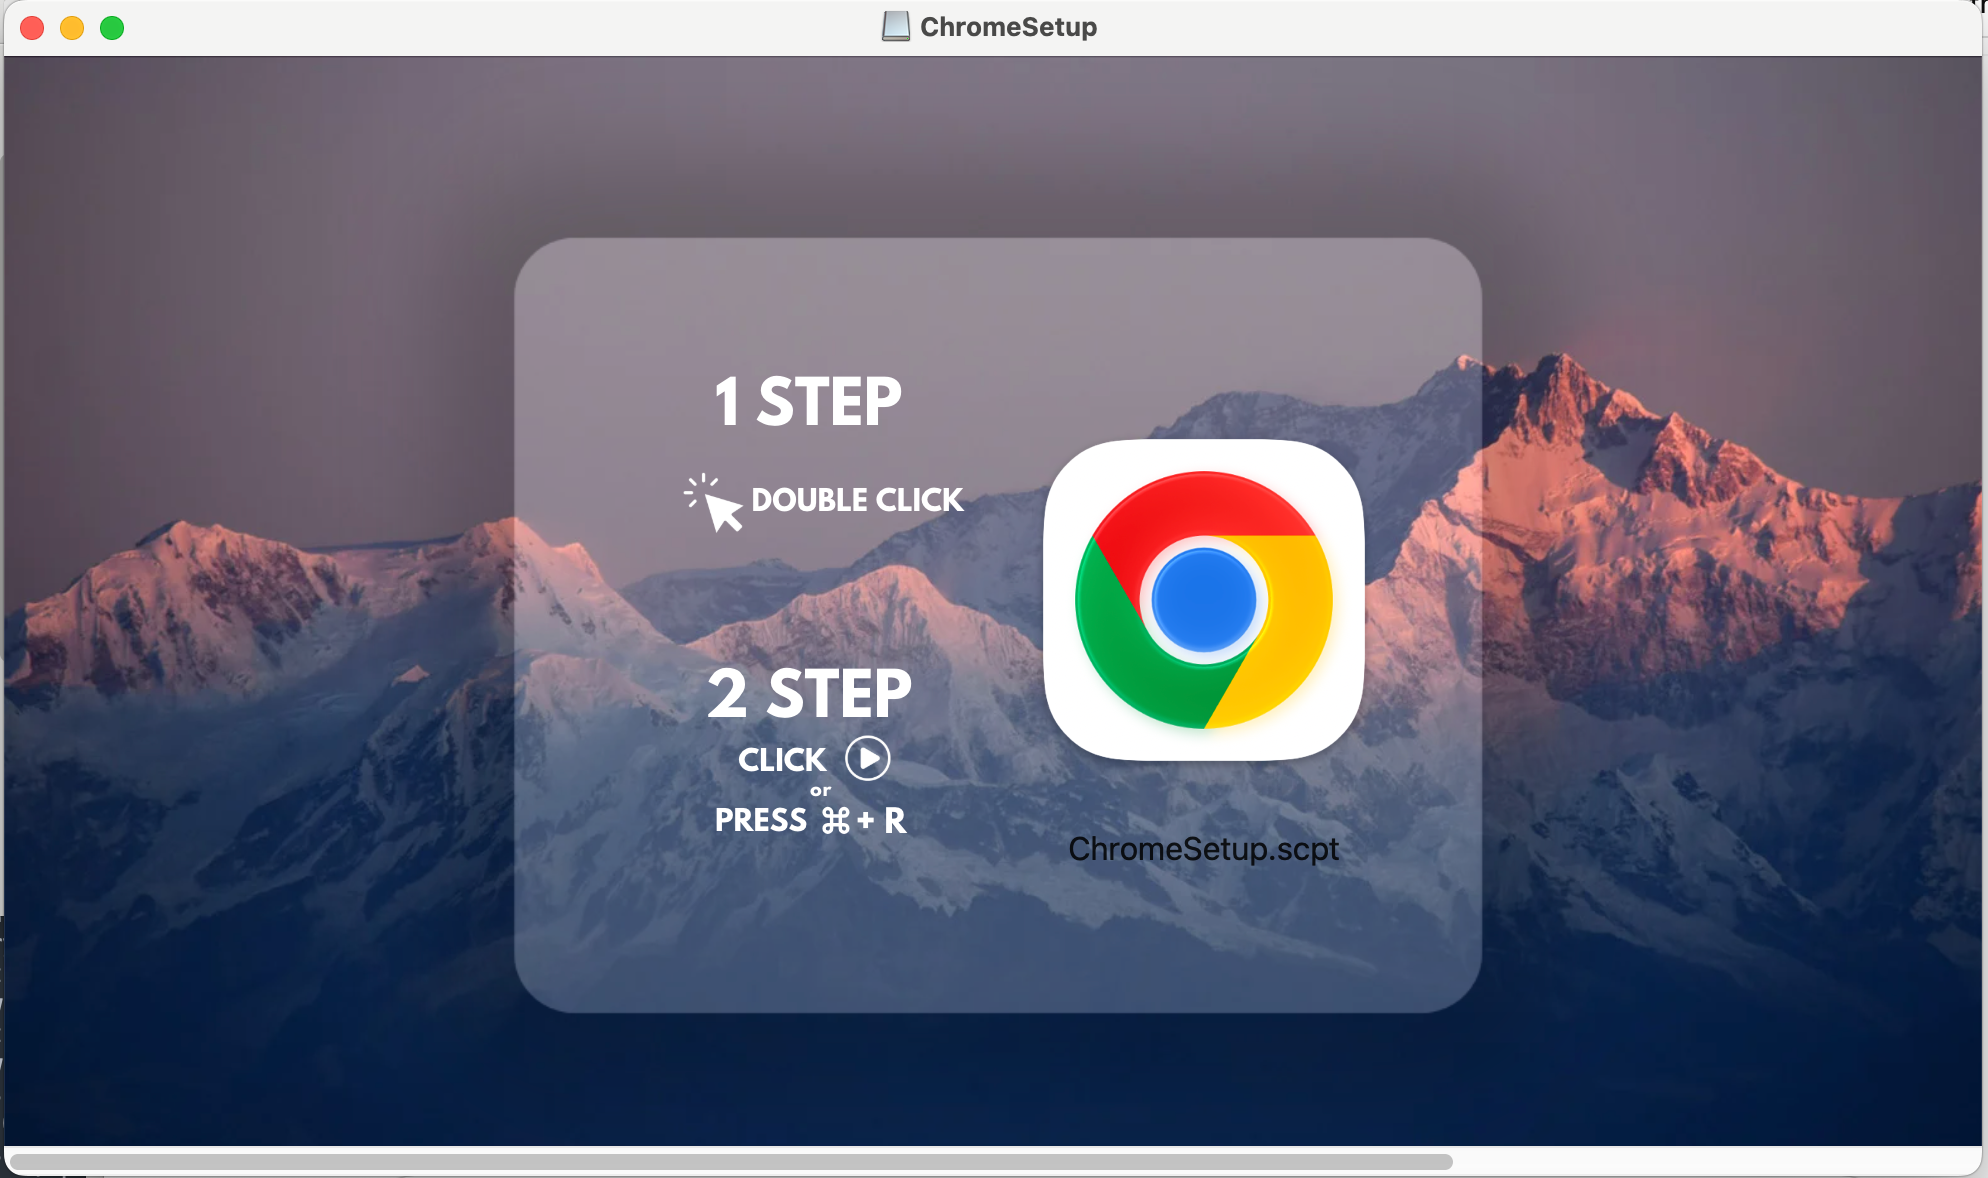
Task: Click the command key symbol before + R
Action: coord(835,821)
